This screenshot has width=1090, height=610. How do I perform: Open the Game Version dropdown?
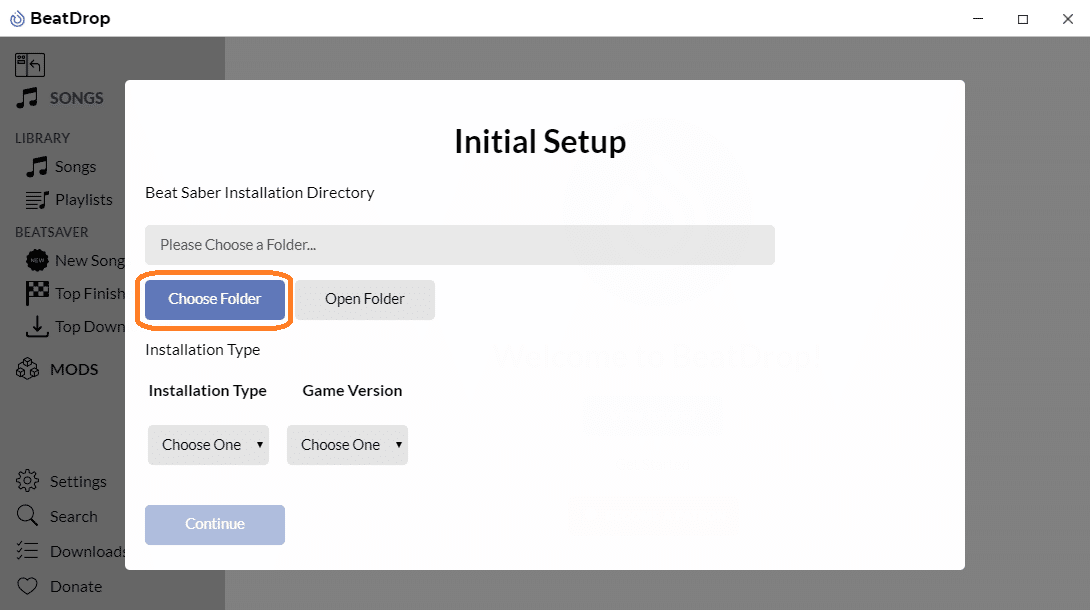point(348,445)
